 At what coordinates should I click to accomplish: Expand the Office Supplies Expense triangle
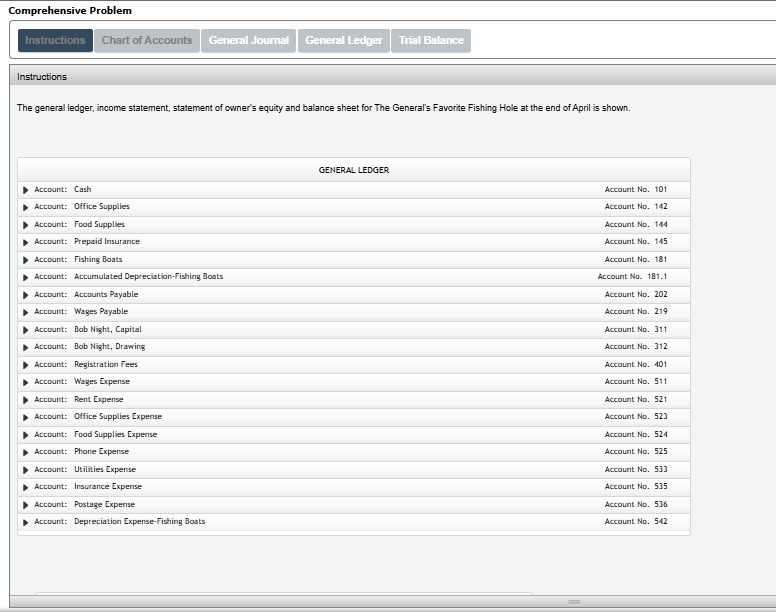[26, 418]
